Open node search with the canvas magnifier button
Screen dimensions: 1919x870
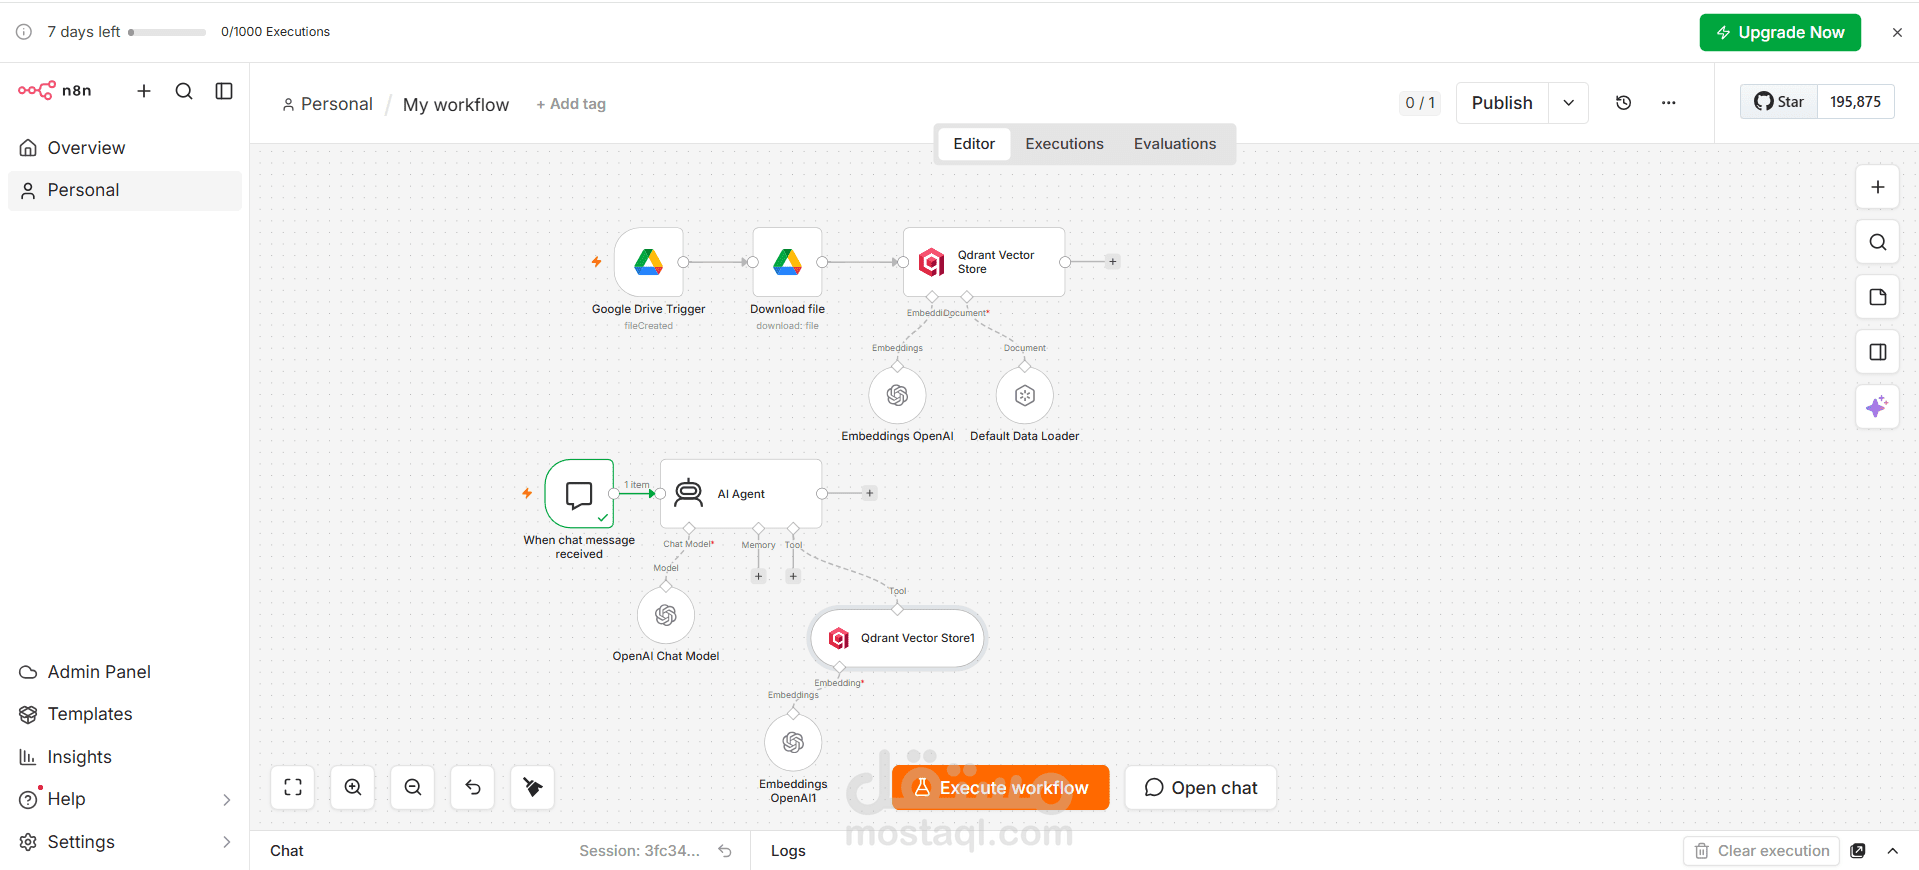click(1878, 242)
